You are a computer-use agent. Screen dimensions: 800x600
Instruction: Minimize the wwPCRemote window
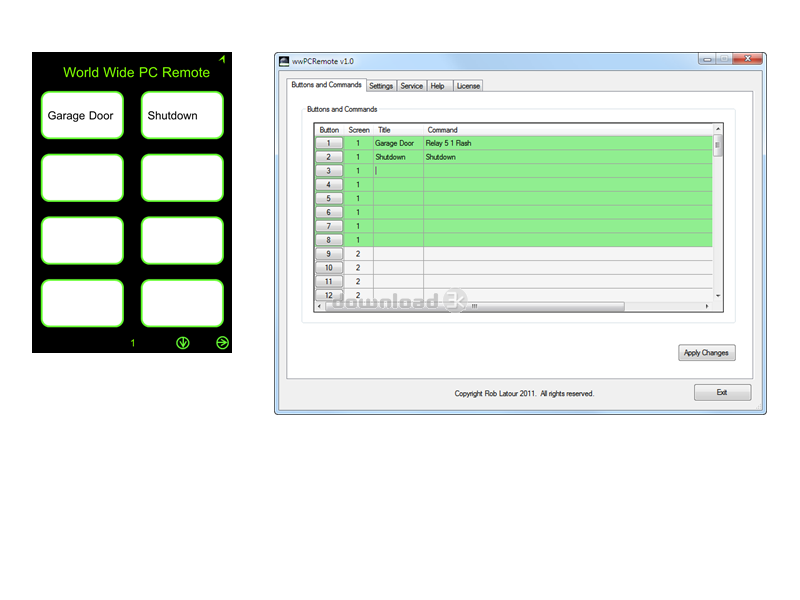[x=707, y=59]
